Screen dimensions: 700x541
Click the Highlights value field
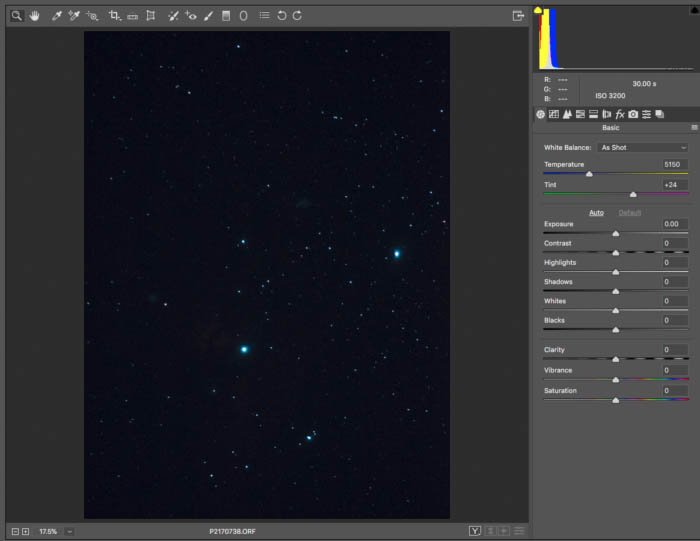click(674, 262)
